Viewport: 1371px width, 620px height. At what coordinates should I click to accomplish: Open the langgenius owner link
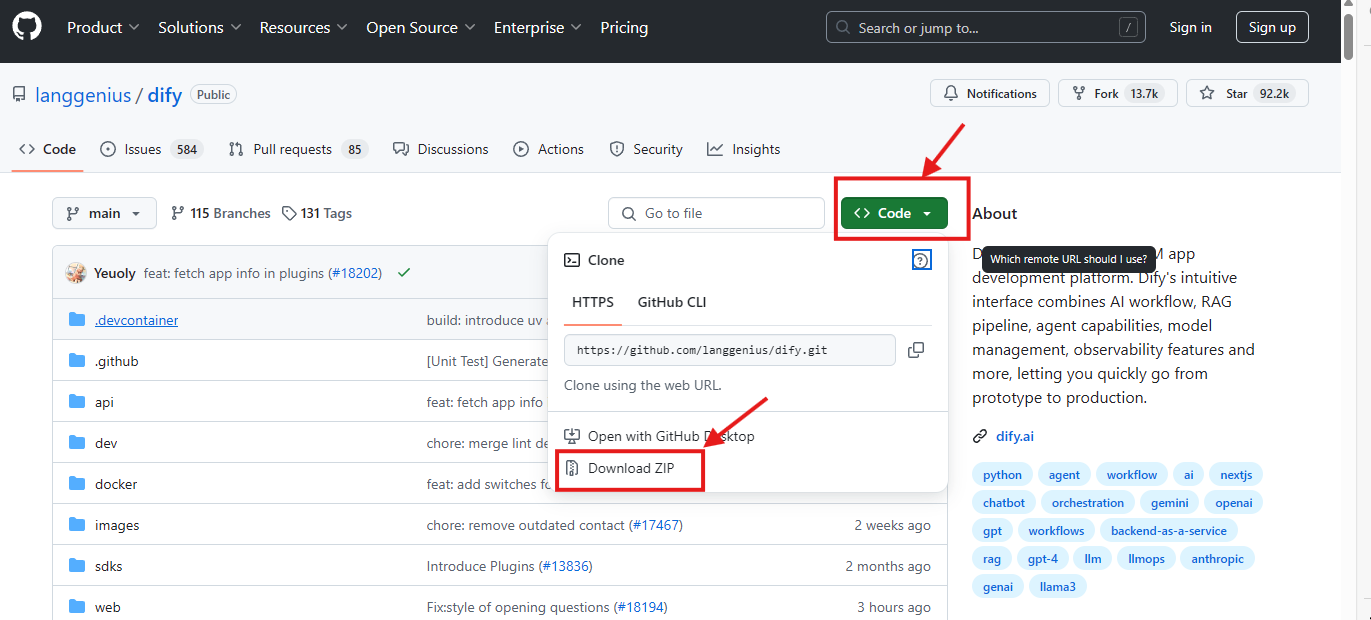click(83, 95)
